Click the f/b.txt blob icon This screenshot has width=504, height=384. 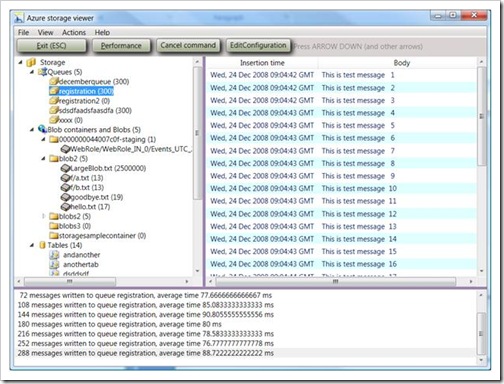pos(65,187)
